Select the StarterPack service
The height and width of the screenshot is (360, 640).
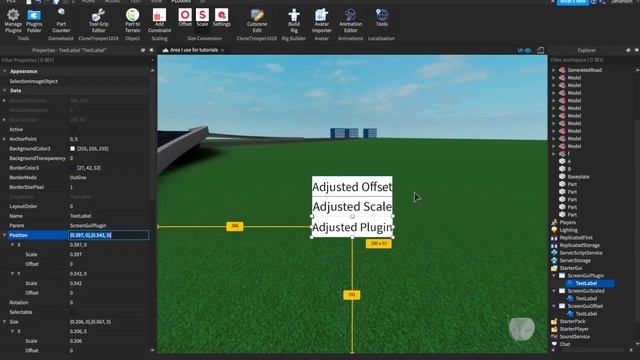[x=572, y=321]
